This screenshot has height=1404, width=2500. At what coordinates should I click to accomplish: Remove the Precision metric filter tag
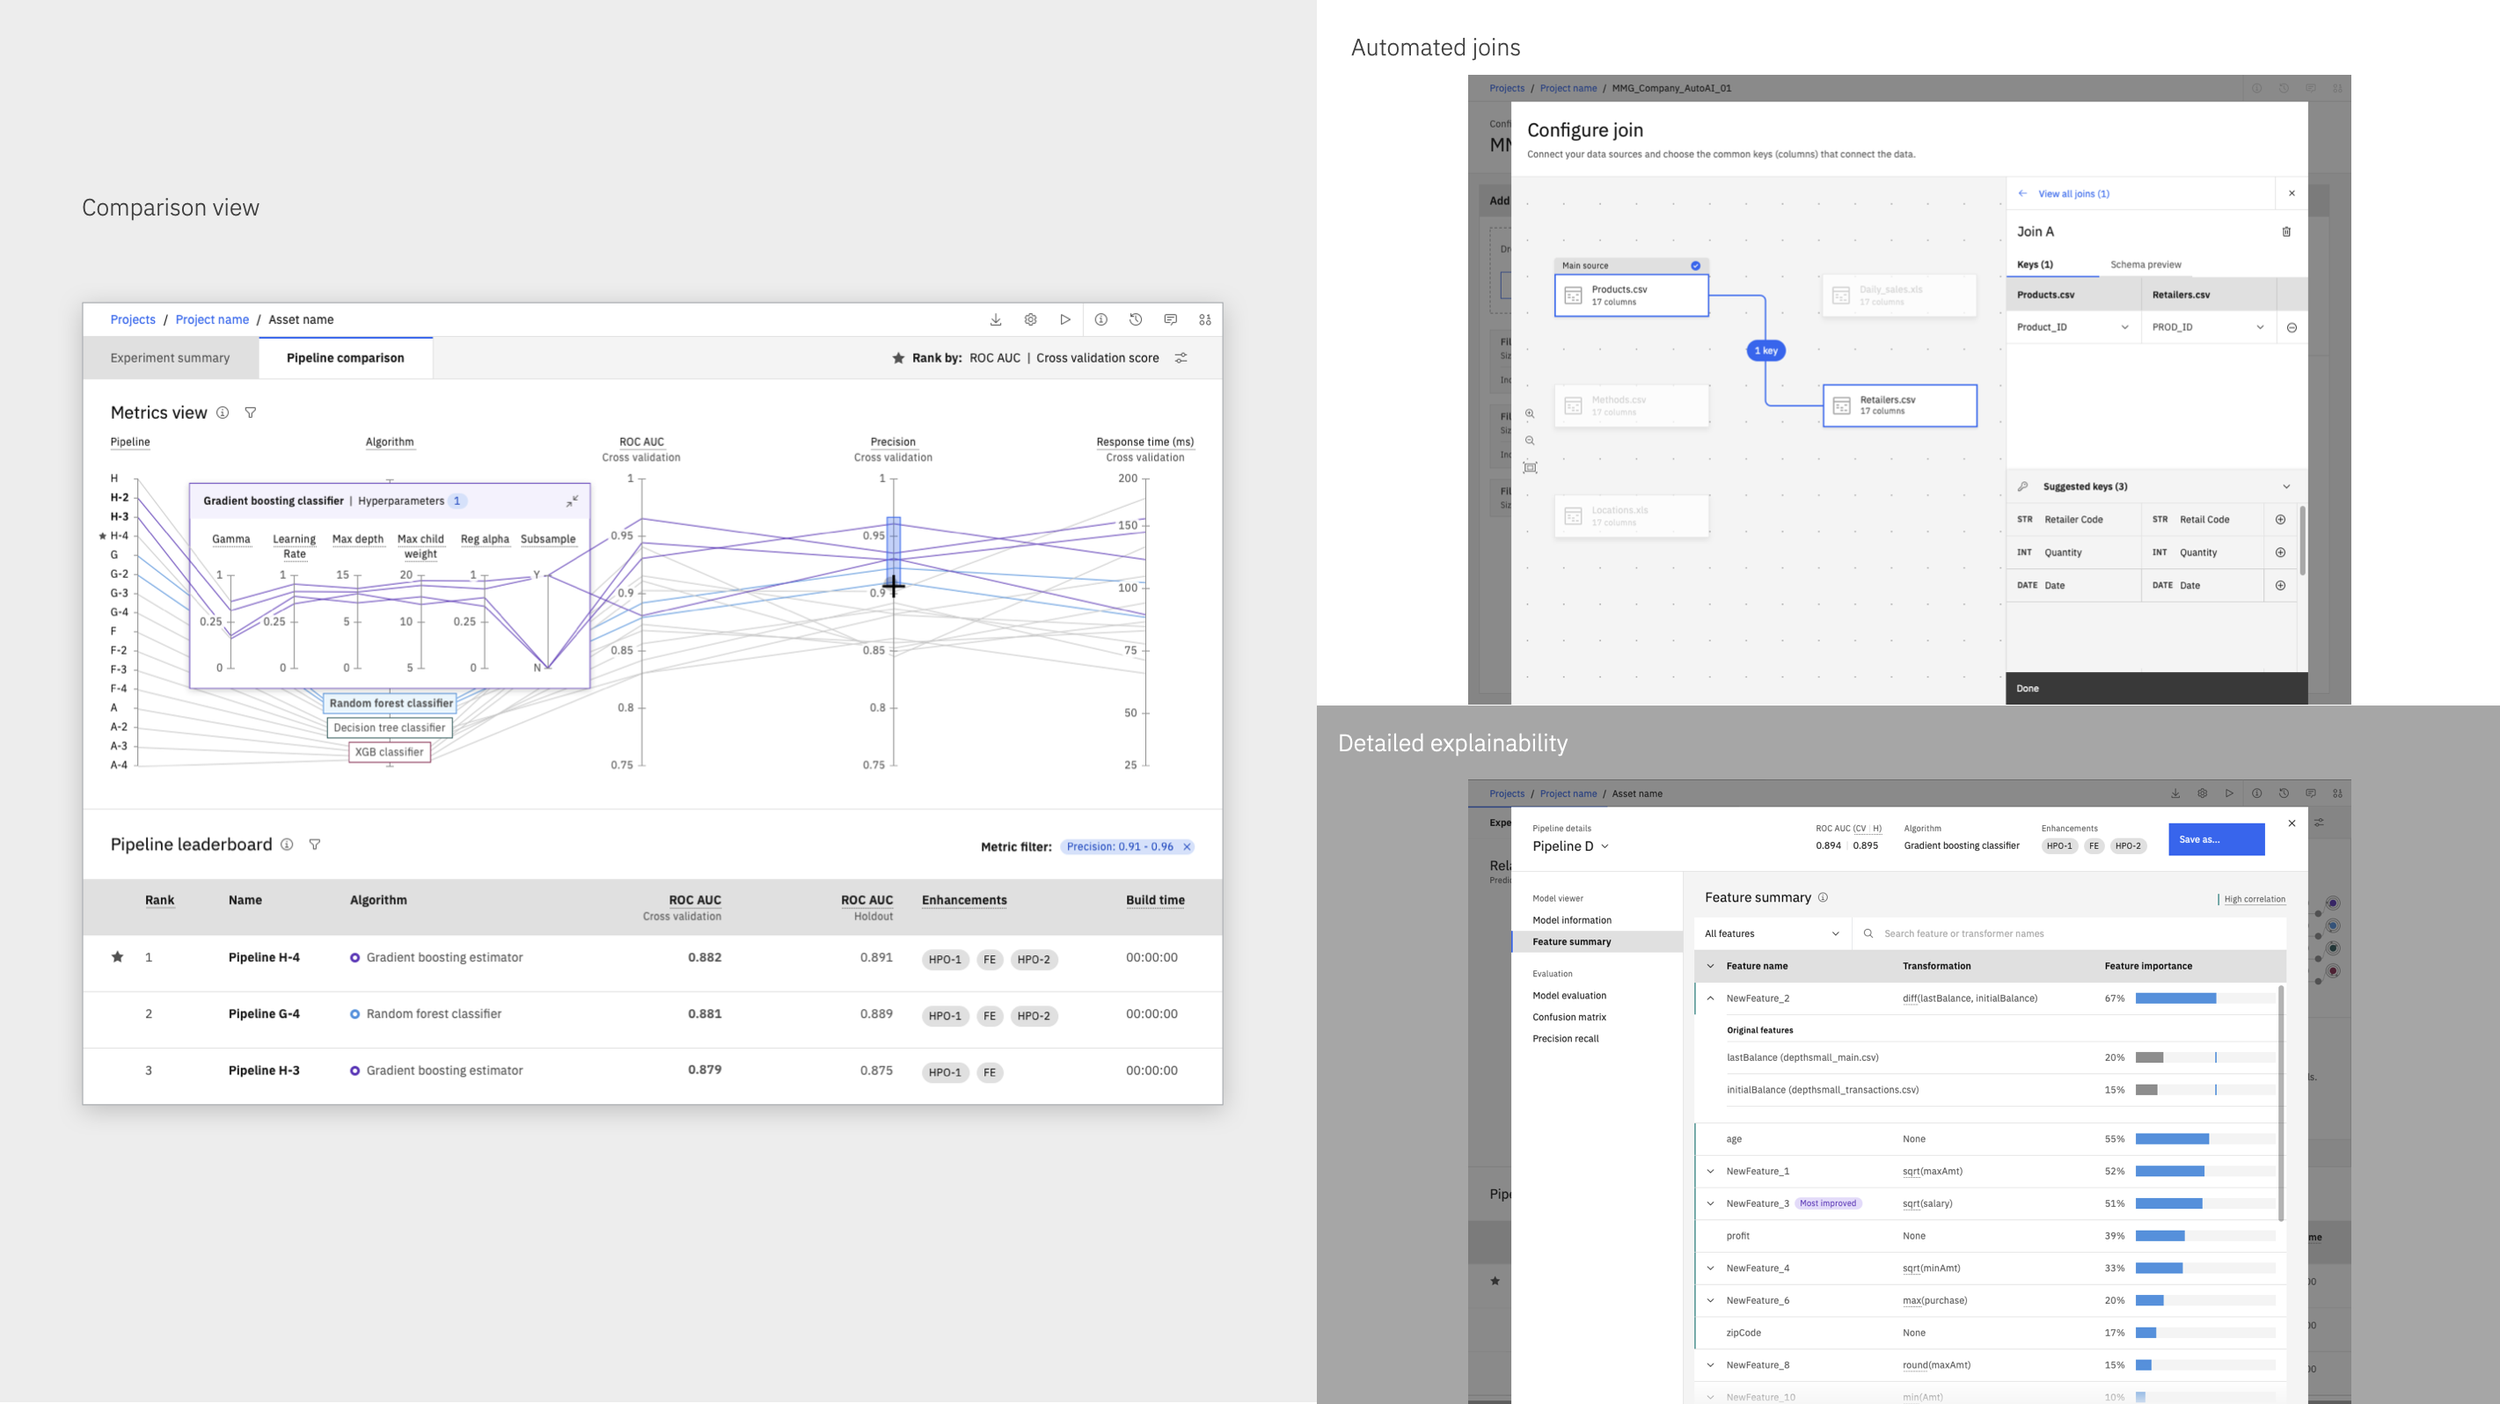[1187, 847]
